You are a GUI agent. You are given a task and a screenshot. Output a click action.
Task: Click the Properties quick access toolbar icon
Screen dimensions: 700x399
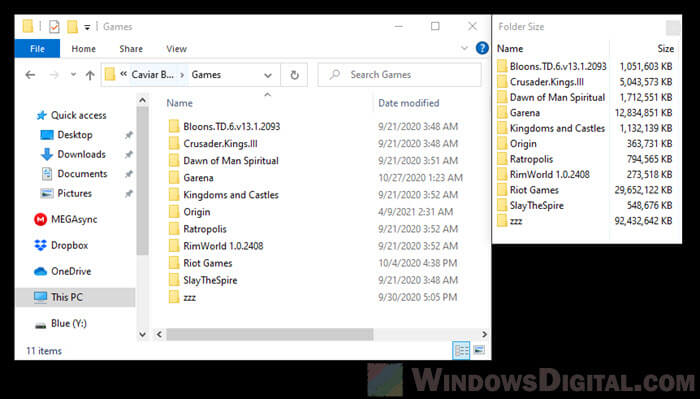coord(54,27)
